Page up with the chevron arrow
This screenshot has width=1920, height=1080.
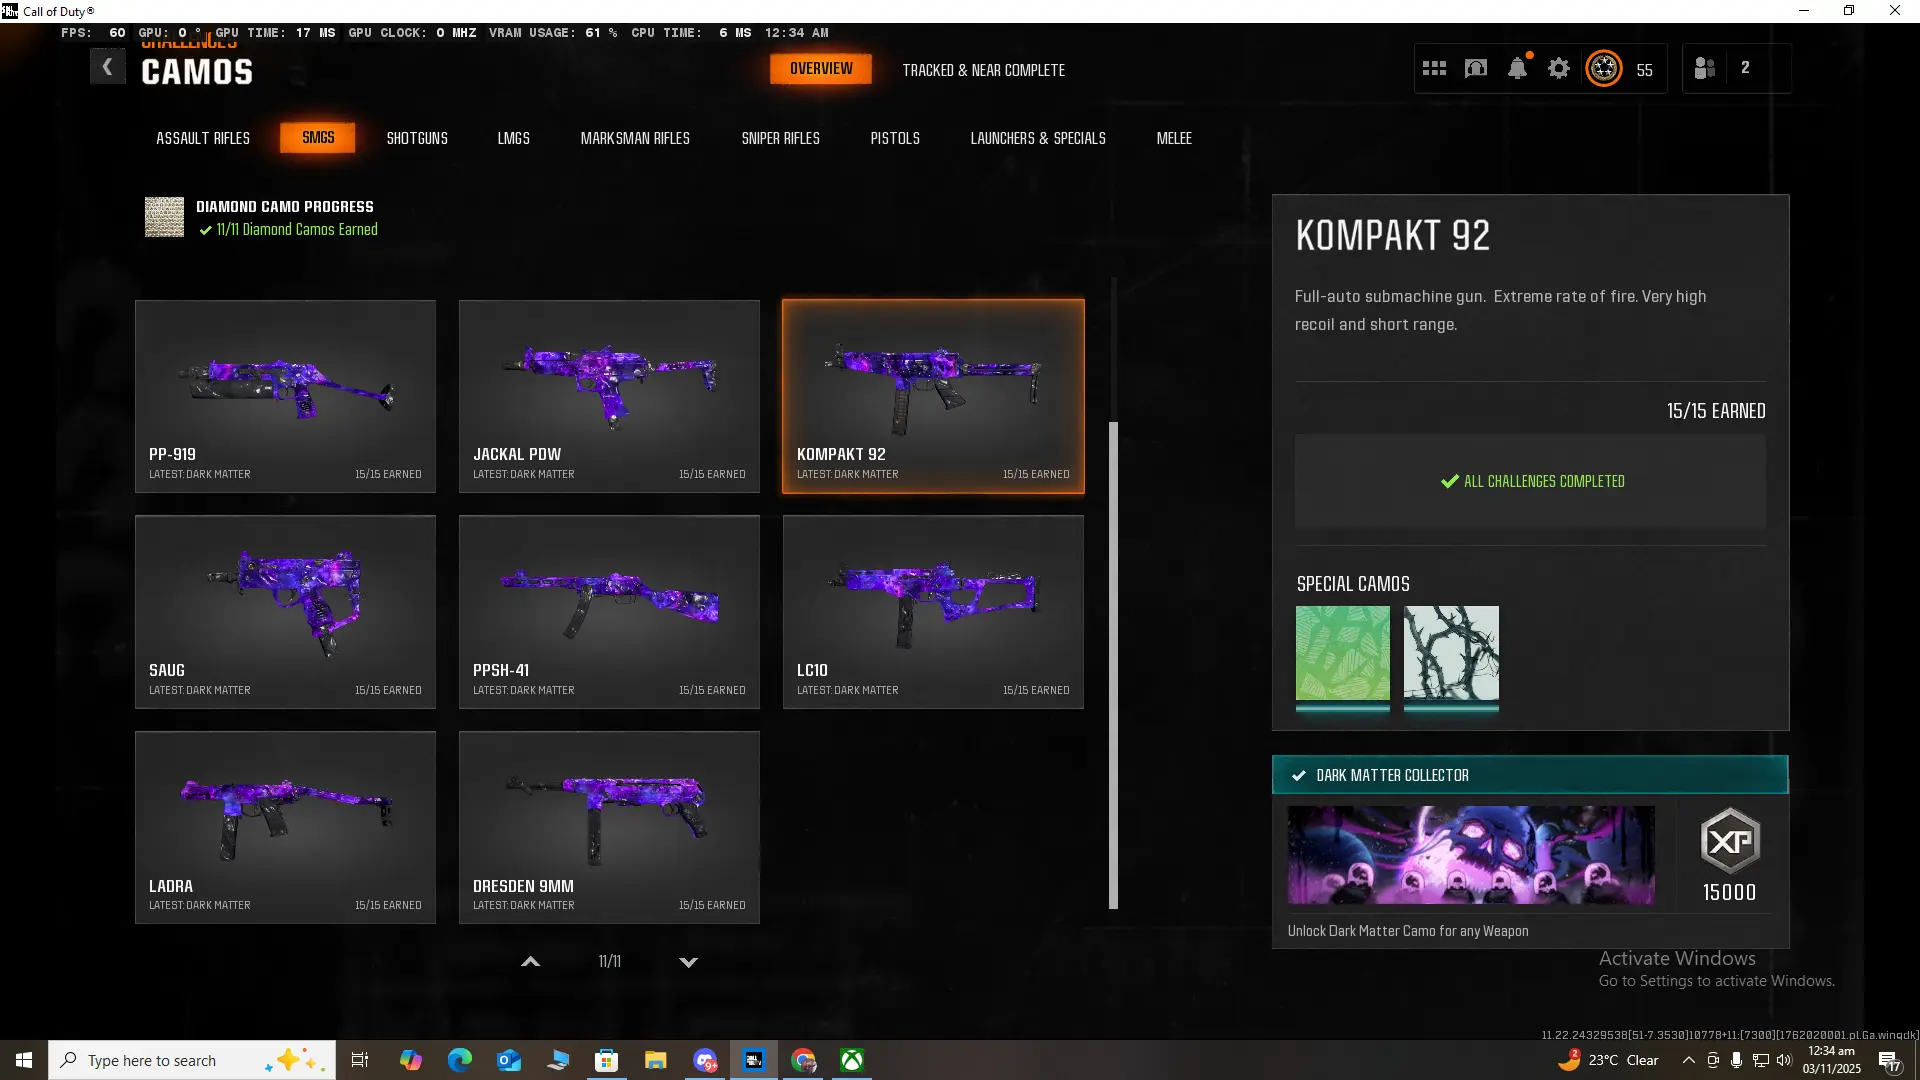(531, 961)
